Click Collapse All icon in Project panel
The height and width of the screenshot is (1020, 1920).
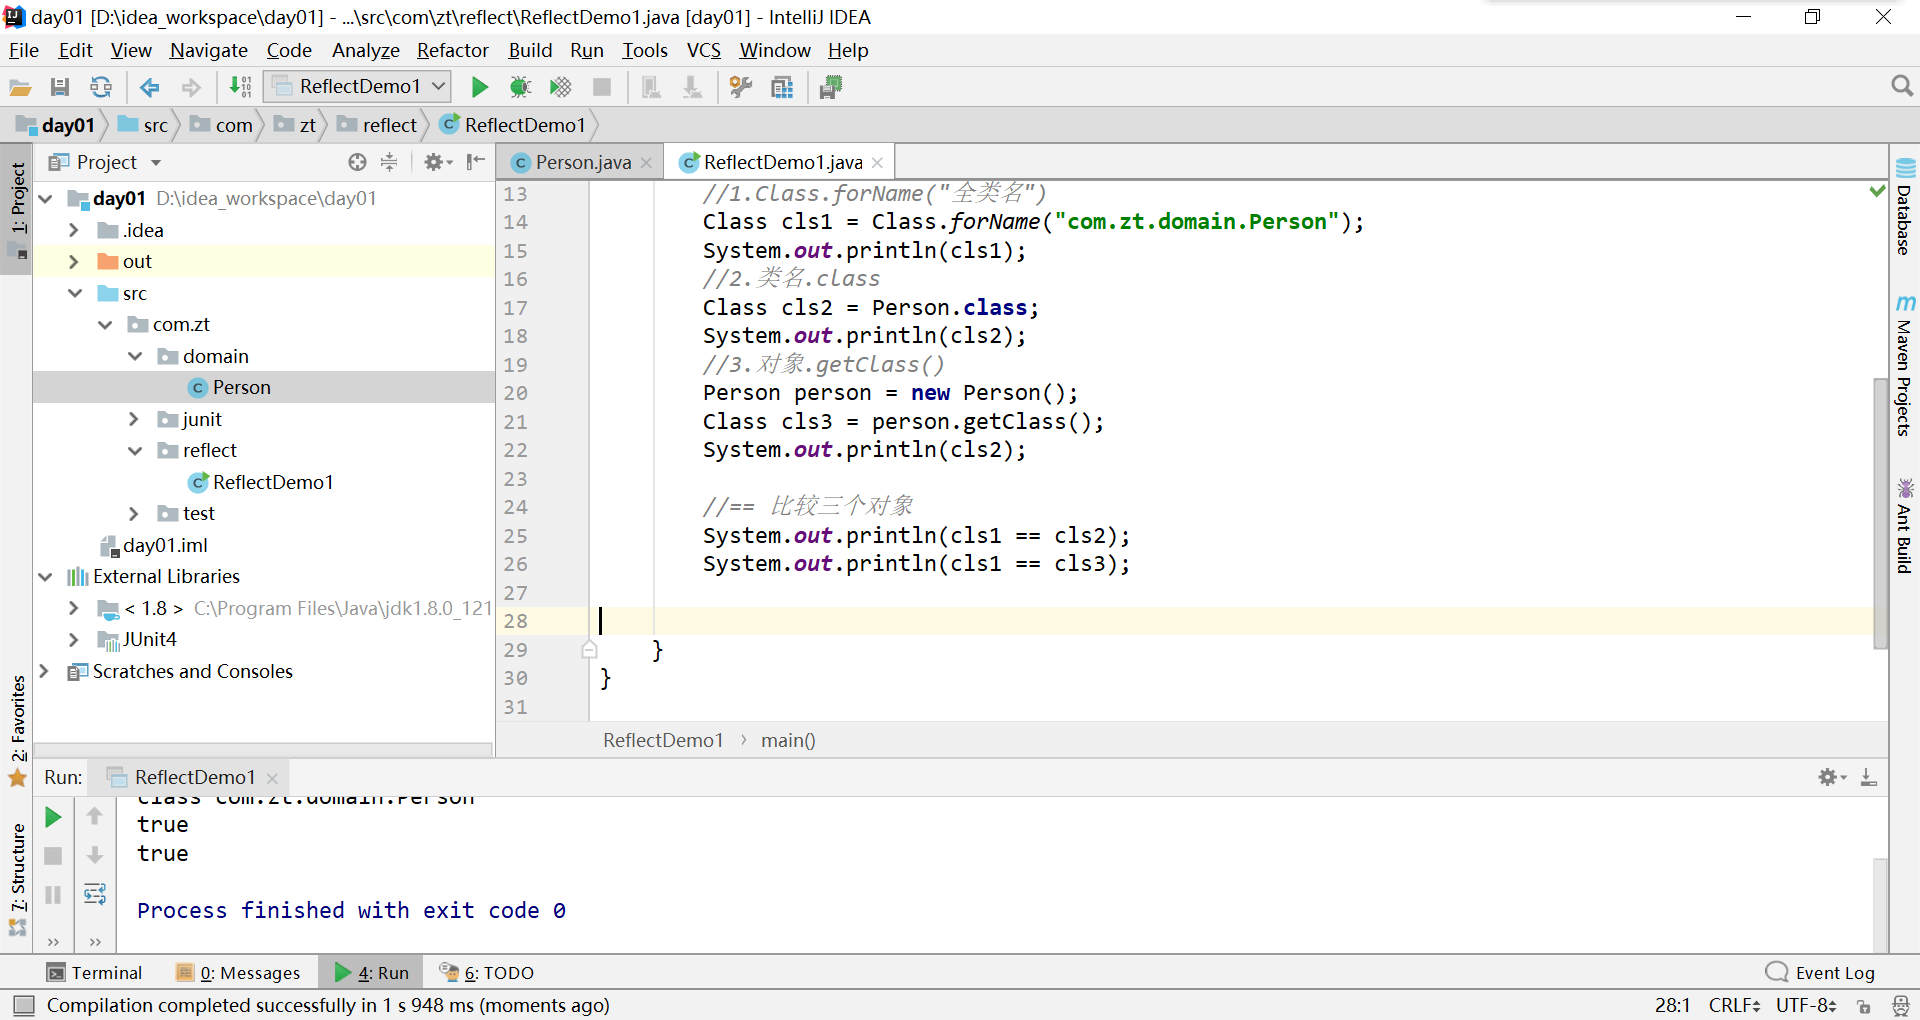[389, 162]
